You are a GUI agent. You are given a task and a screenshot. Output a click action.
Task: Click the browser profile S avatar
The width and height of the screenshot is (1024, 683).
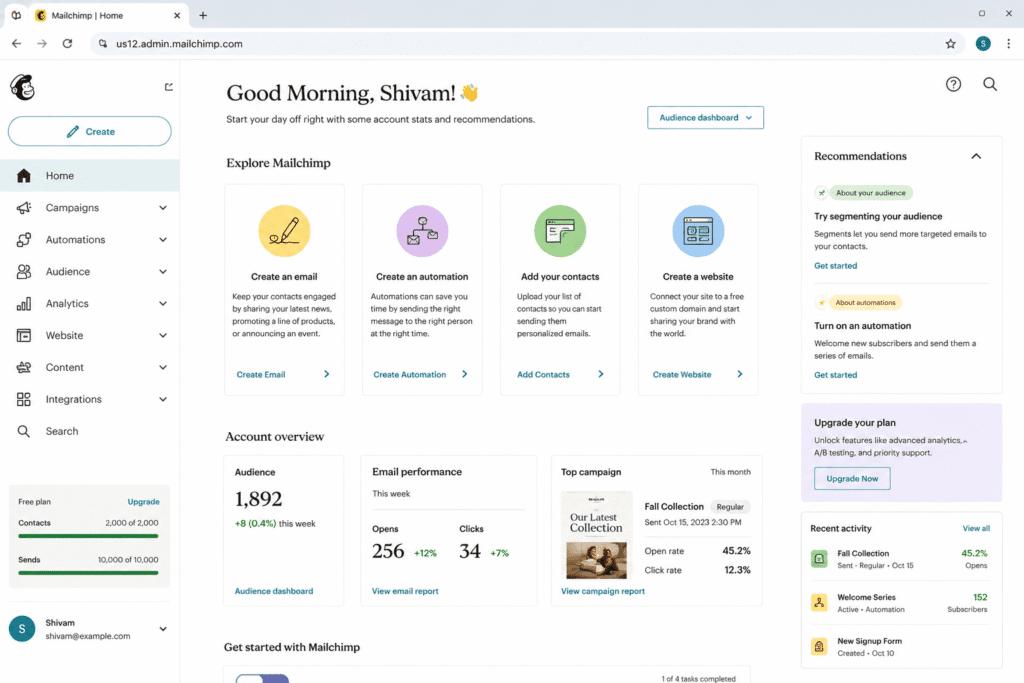tap(983, 44)
